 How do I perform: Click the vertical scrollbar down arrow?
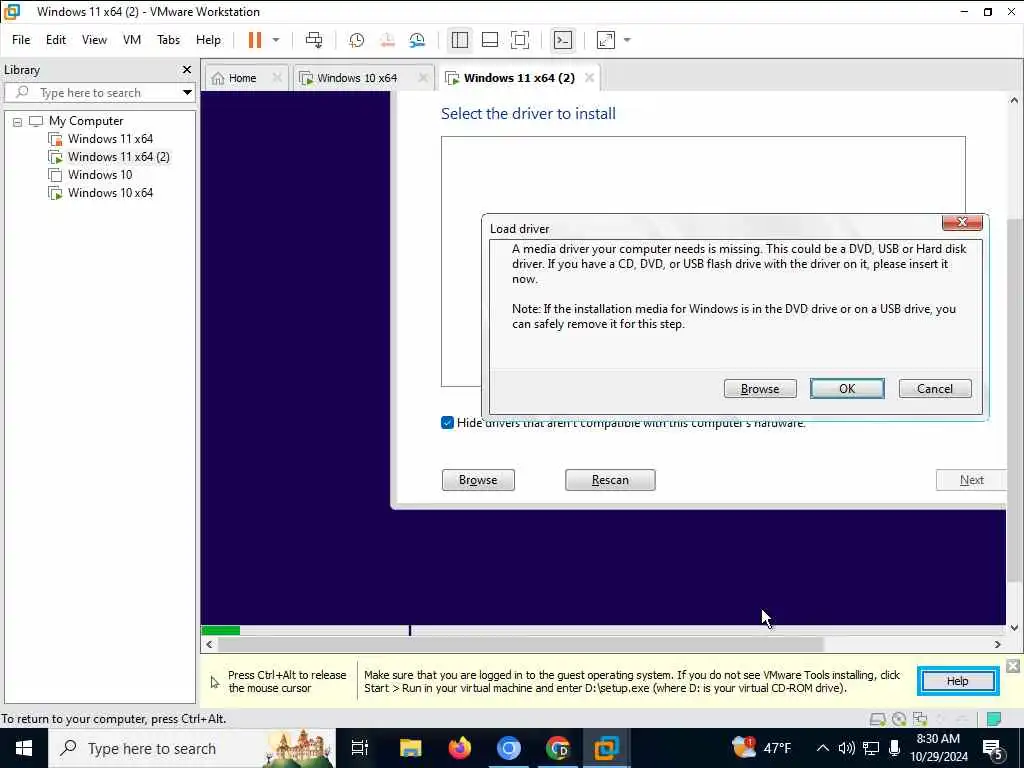click(x=1014, y=628)
